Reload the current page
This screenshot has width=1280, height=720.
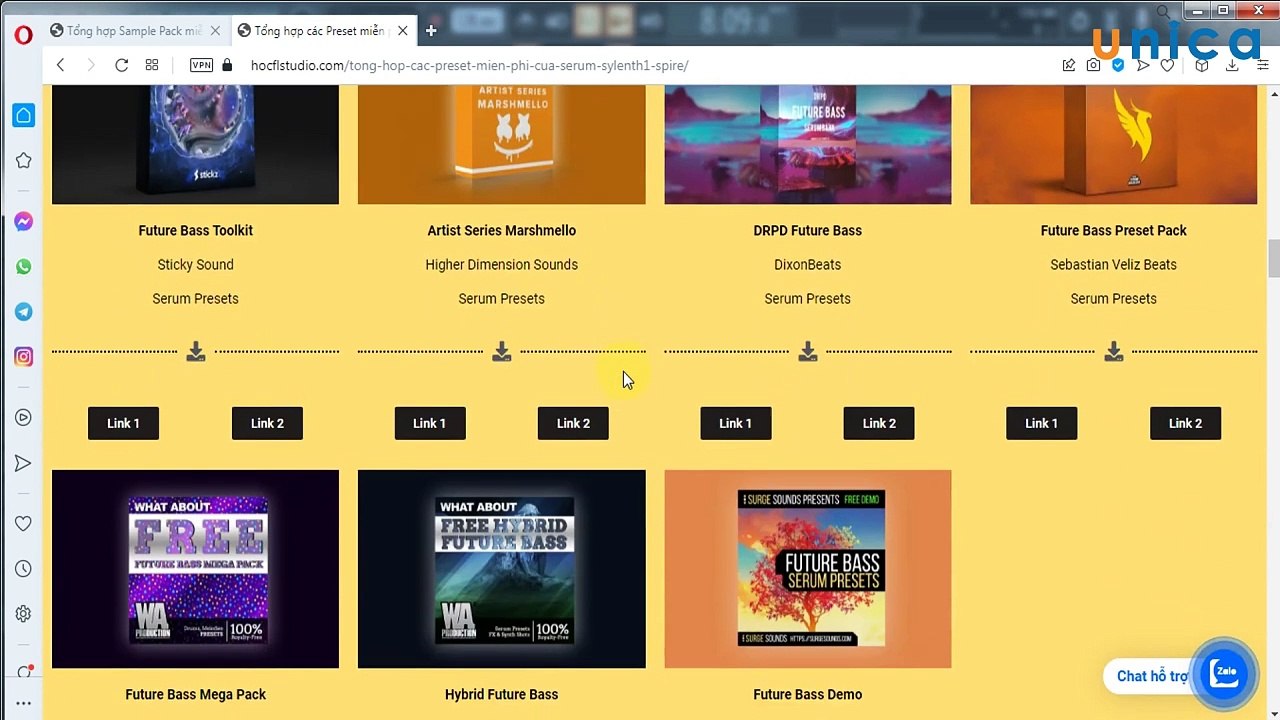[x=121, y=65]
